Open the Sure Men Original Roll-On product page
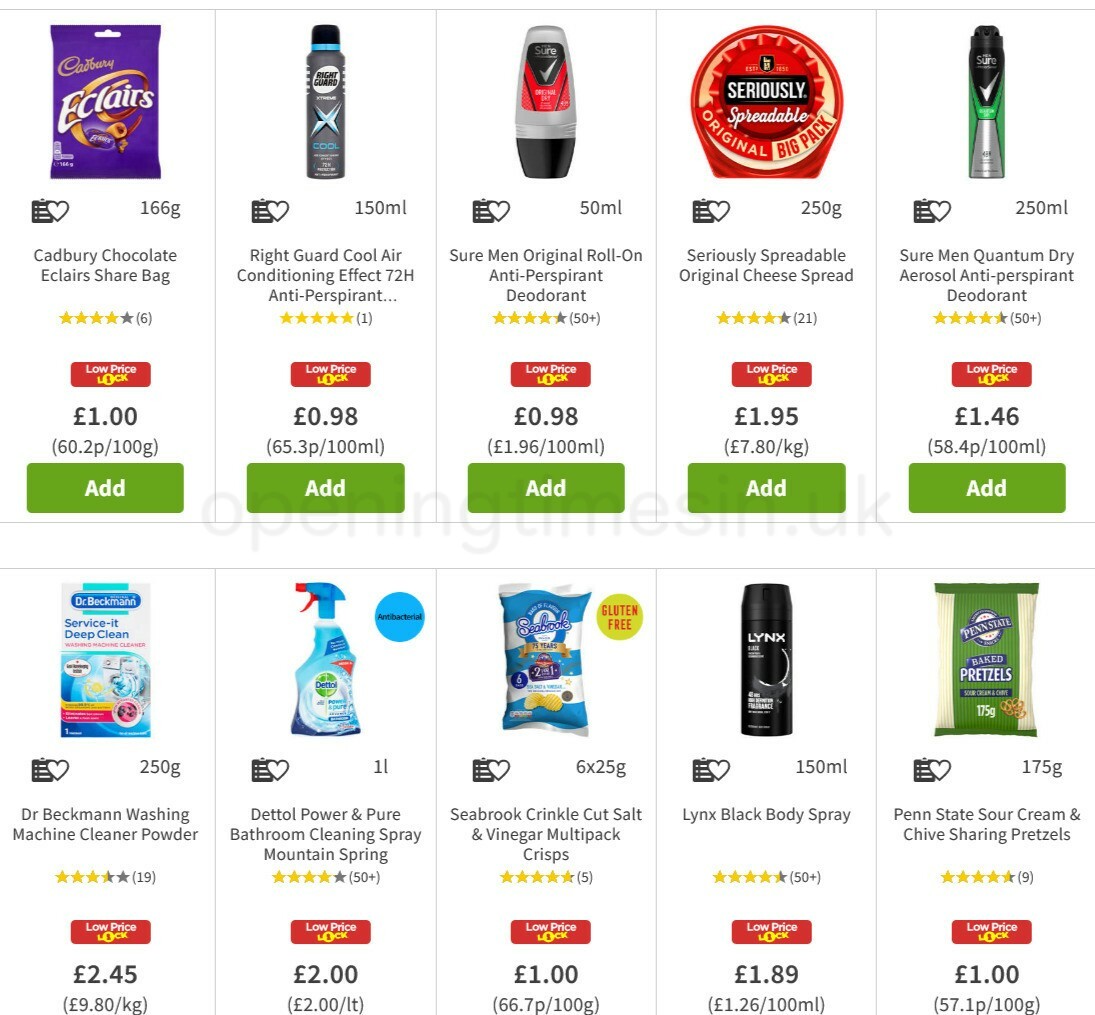 click(546, 275)
